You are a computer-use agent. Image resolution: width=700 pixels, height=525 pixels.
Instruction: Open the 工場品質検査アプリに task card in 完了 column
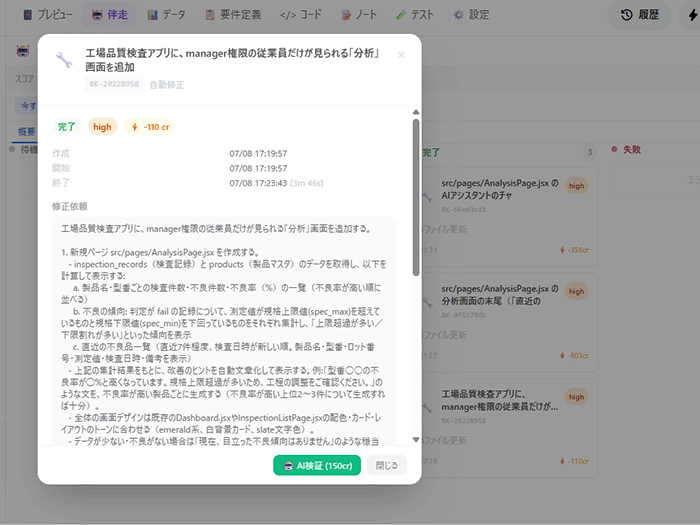[508, 428]
